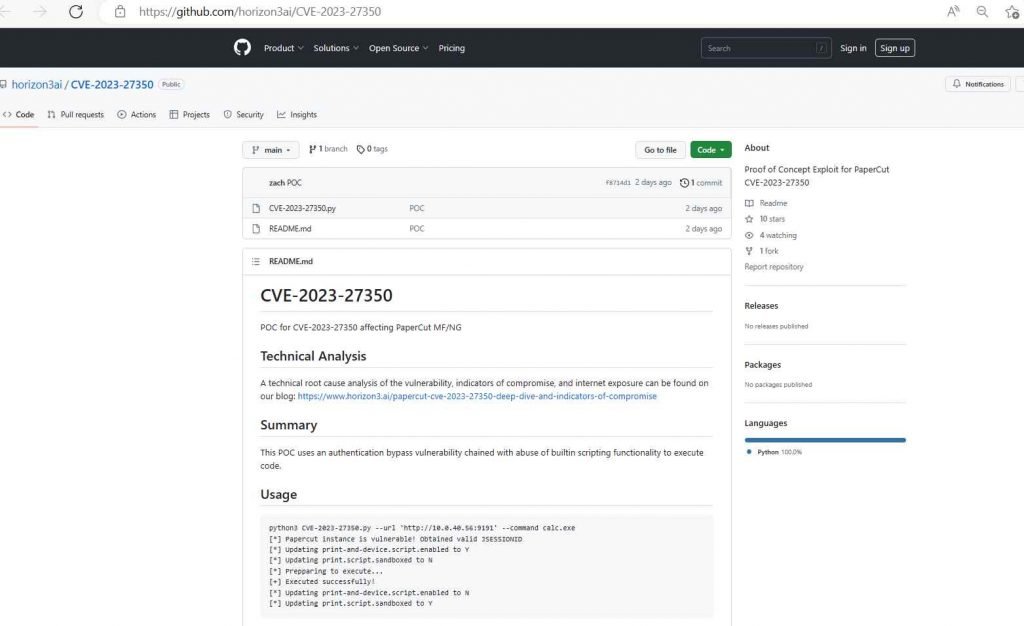Click the fork icon next to 1 fork
The height and width of the screenshot is (626, 1024).
coord(749,251)
